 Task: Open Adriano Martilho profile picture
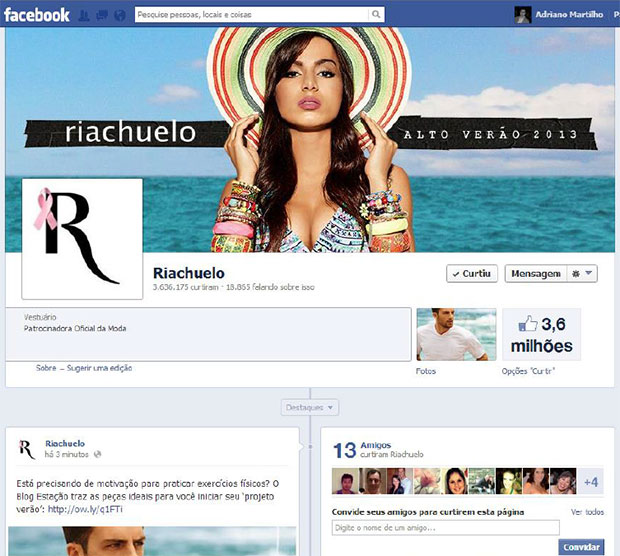pyautogui.click(x=522, y=15)
